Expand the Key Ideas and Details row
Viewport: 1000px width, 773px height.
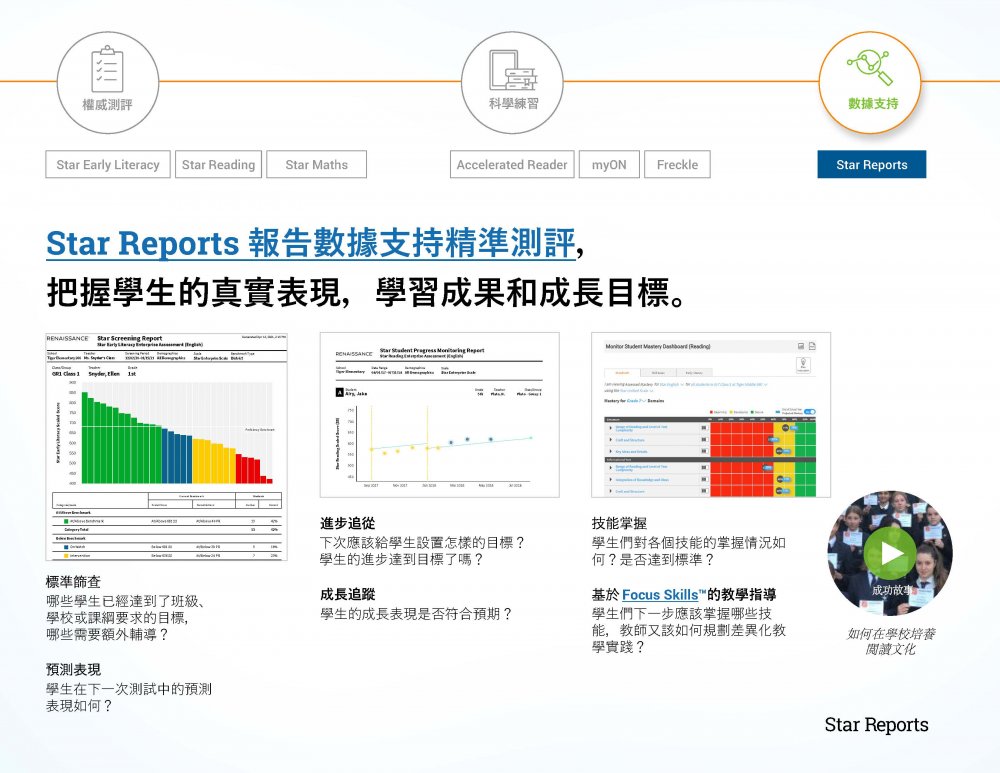[x=610, y=452]
